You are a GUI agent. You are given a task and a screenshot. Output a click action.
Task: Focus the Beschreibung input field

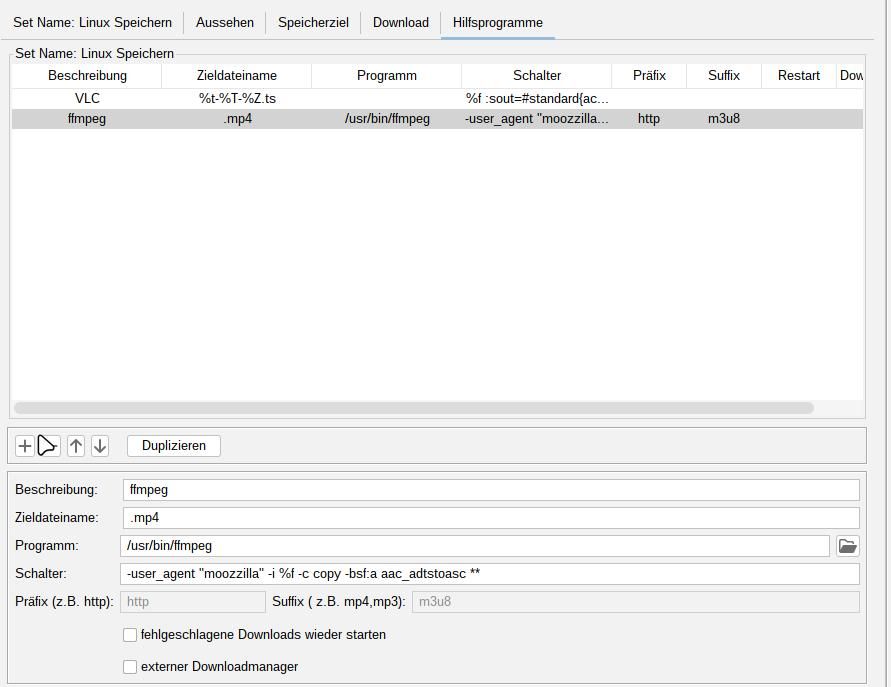[491, 490]
